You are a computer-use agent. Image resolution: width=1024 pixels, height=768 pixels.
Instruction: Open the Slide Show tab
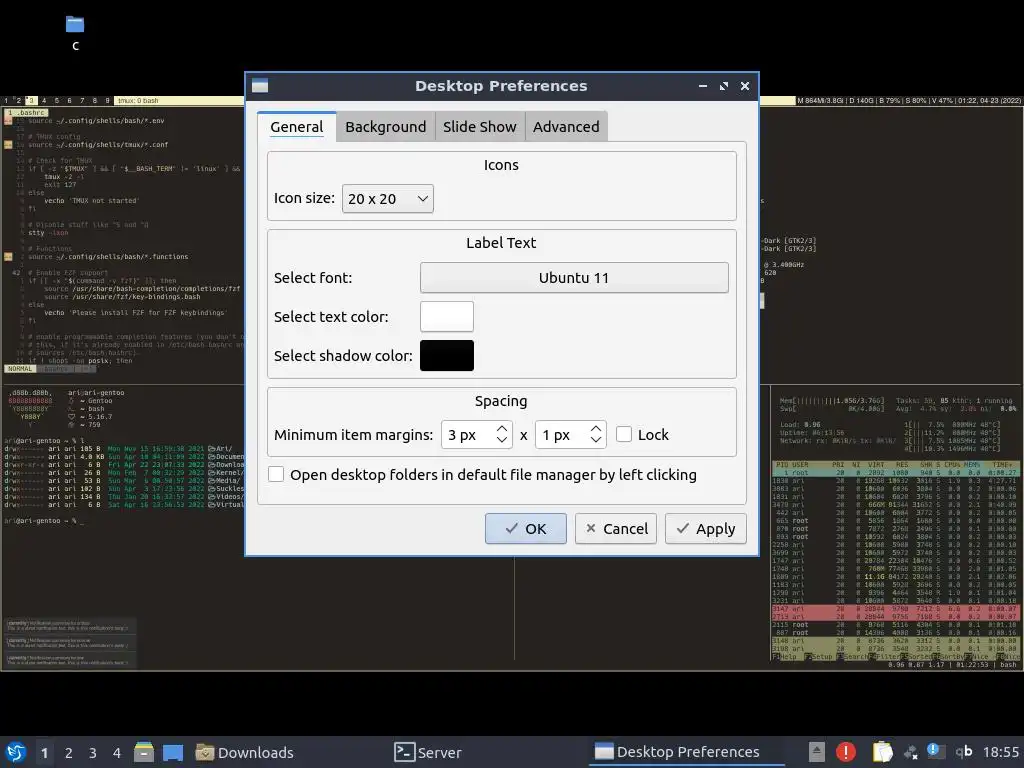pyautogui.click(x=479, y=127)
